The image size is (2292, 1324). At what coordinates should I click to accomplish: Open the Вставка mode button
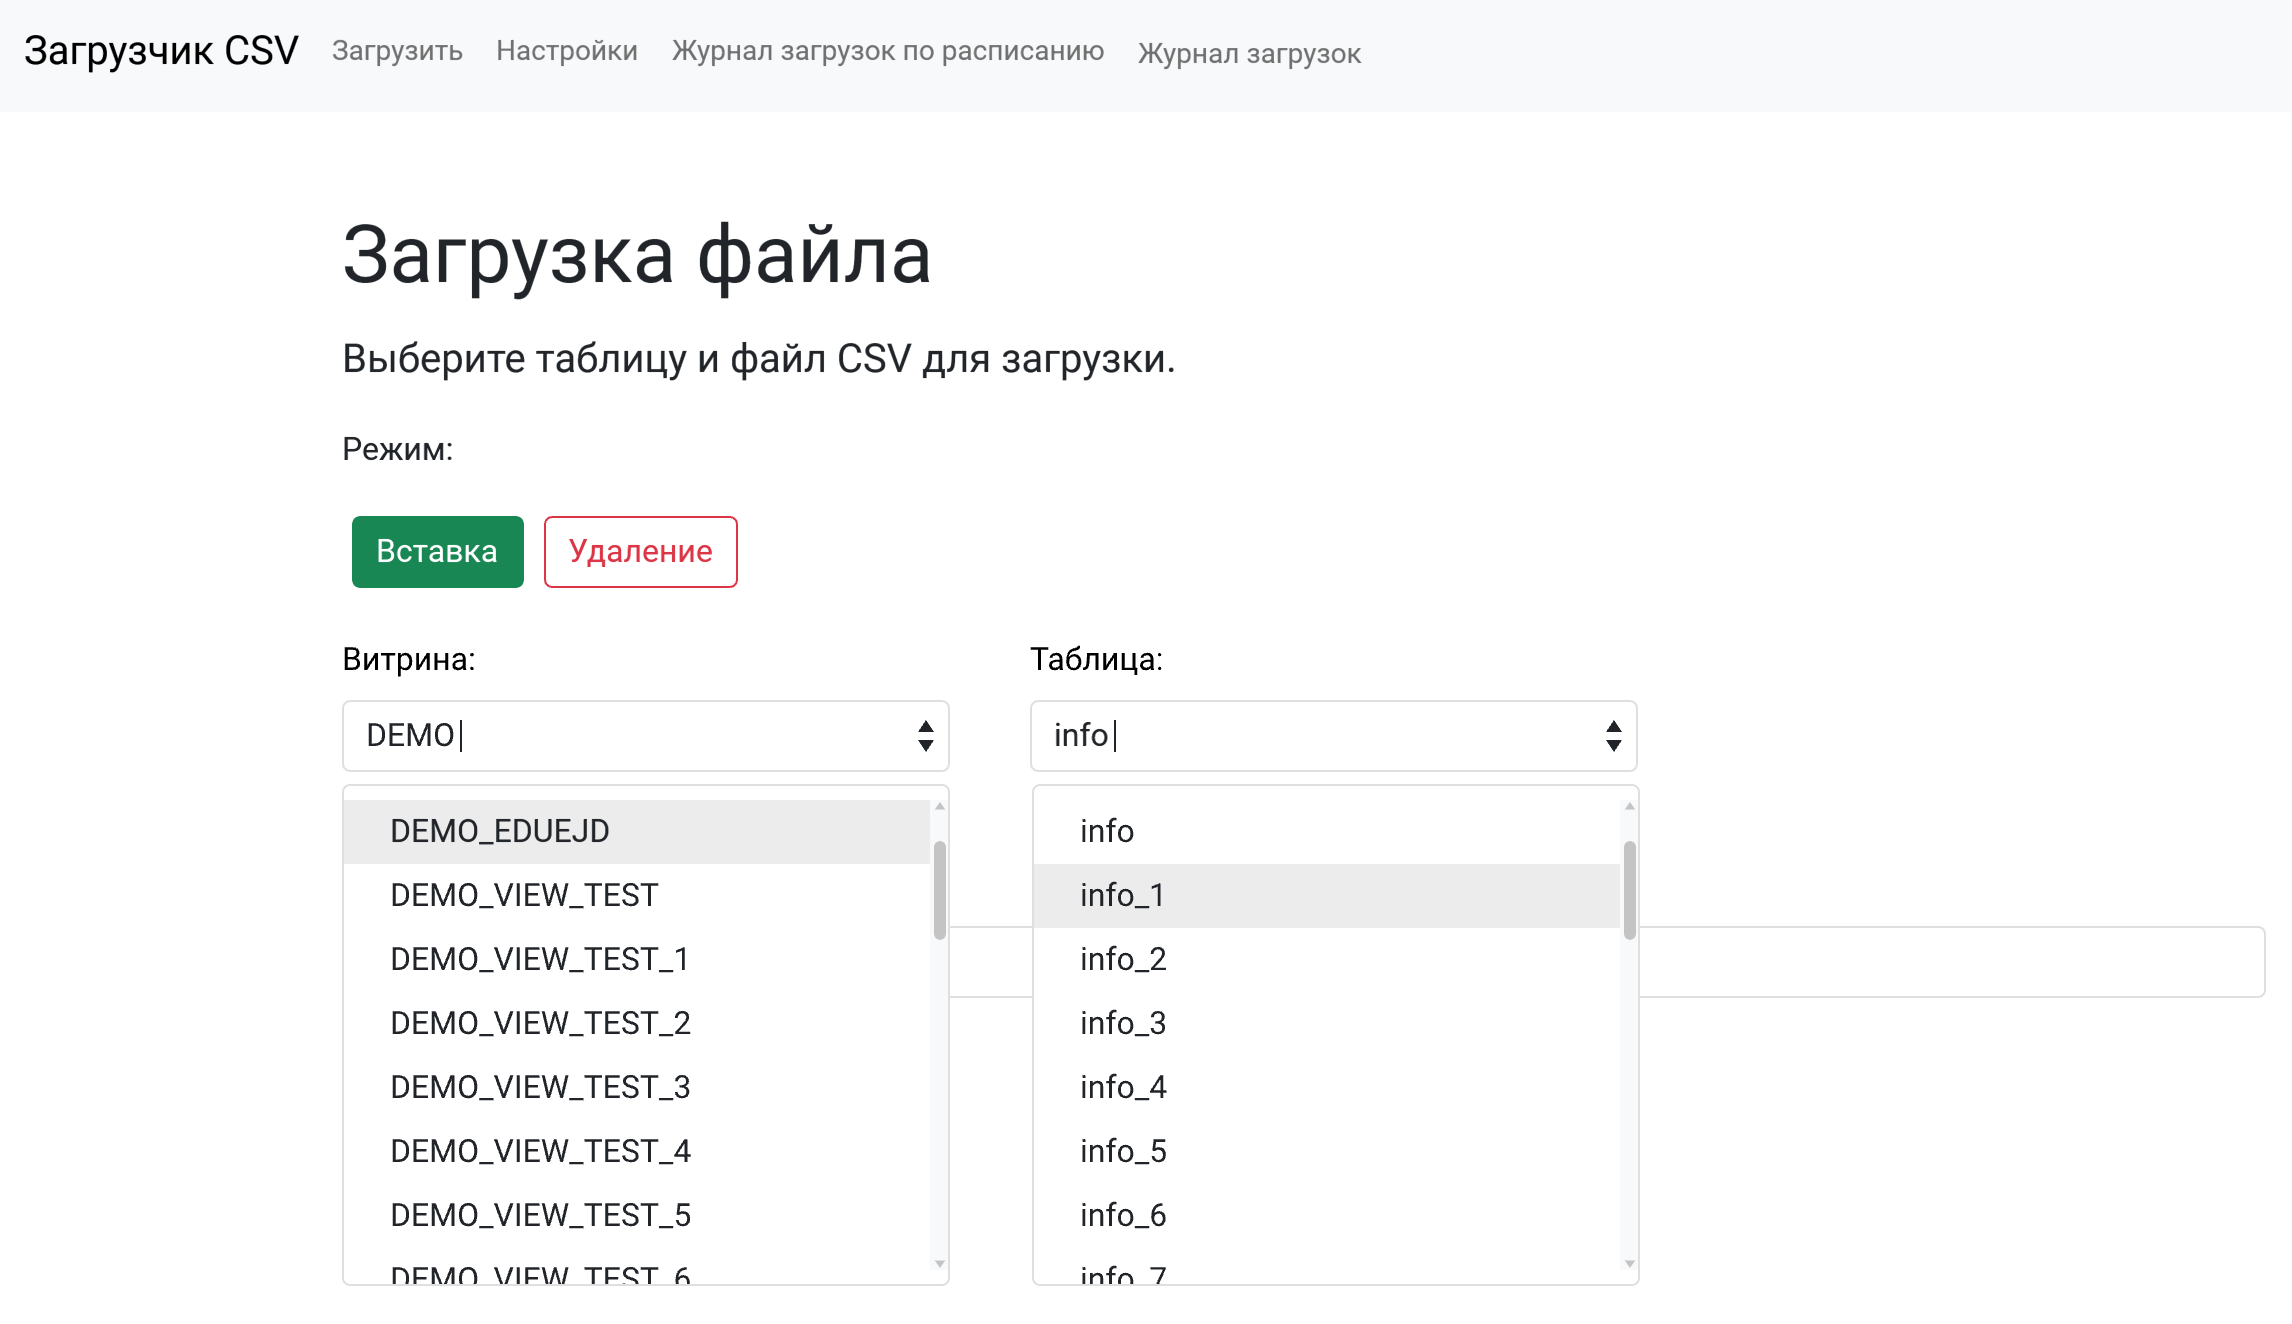pos(437,551)
